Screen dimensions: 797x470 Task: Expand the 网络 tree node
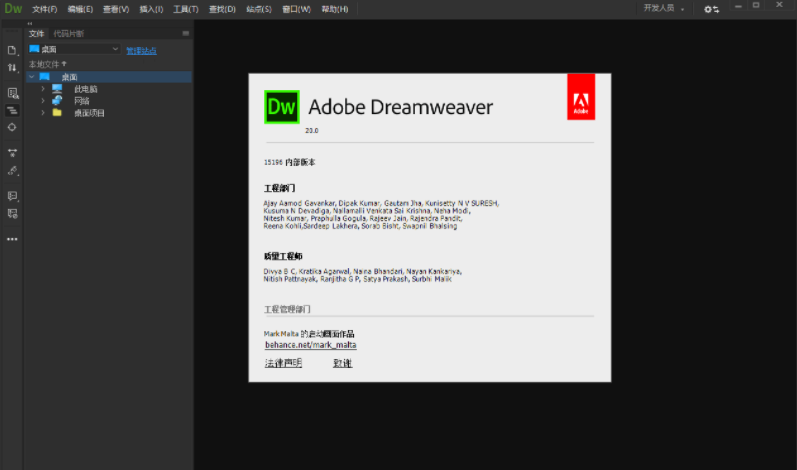[x=43, y=101]
